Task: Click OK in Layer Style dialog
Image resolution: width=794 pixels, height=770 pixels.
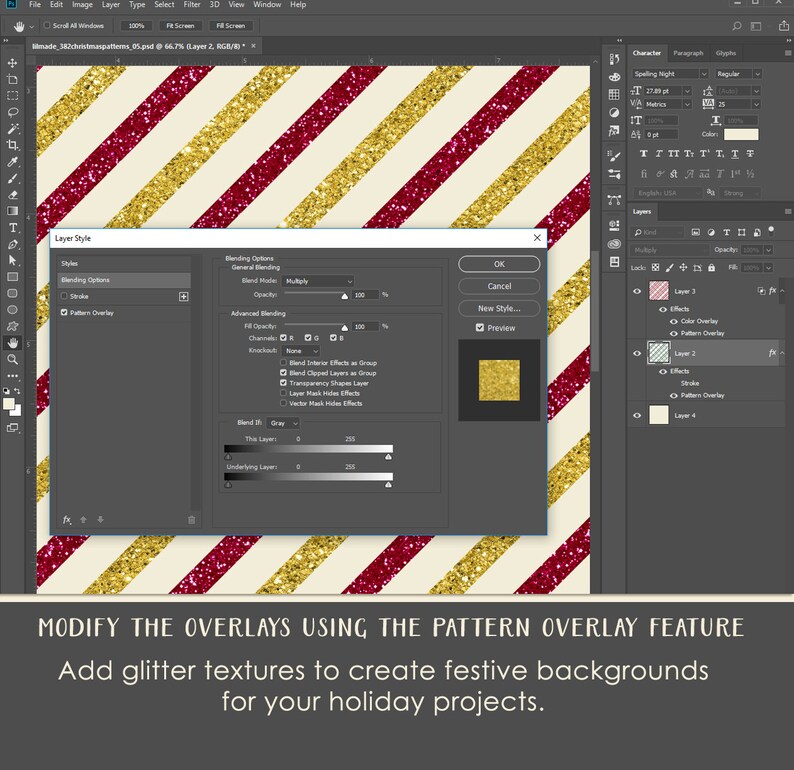Action: pos(499,264)
